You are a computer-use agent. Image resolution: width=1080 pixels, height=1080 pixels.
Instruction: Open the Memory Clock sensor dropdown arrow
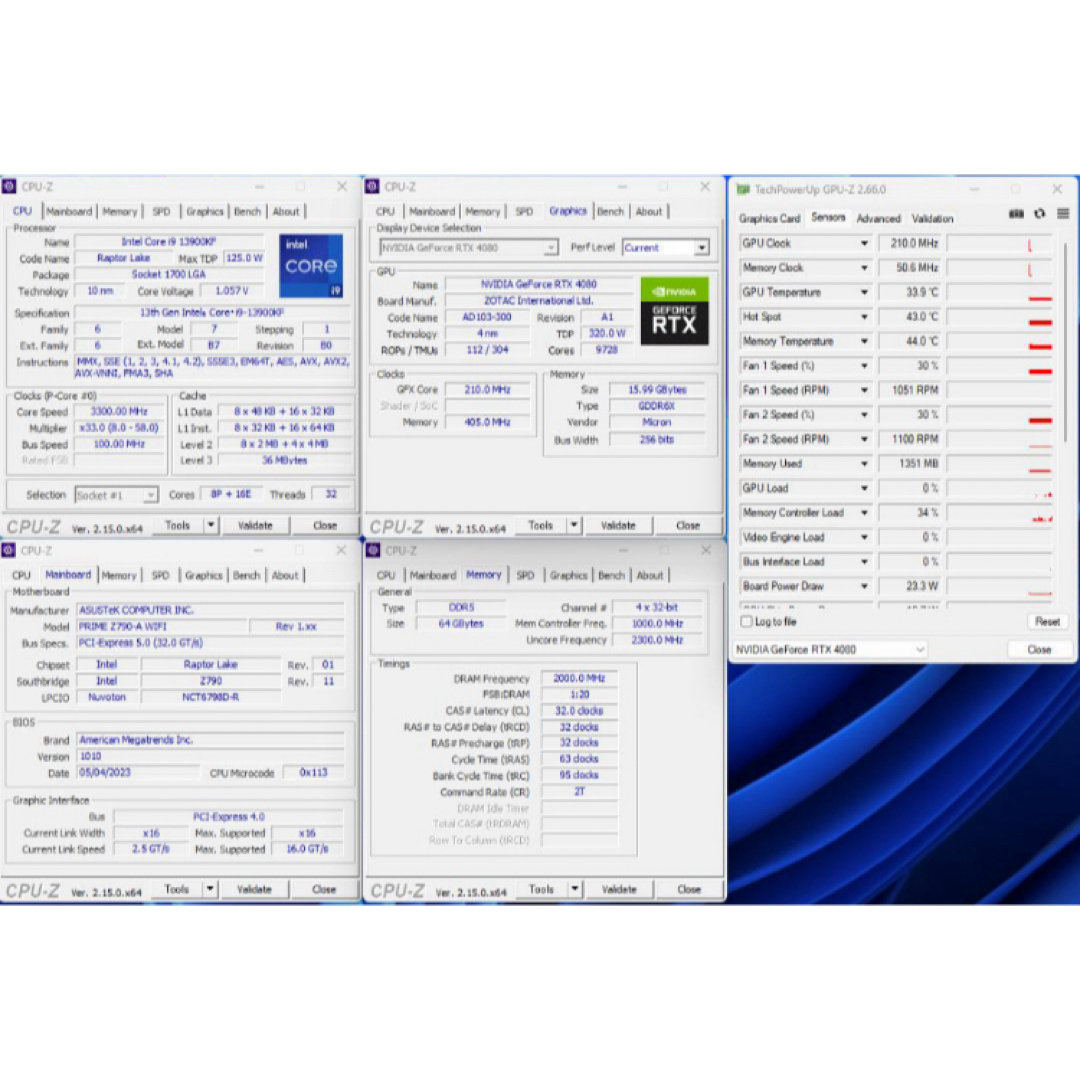pyautogui.click(x=864, y=268)
